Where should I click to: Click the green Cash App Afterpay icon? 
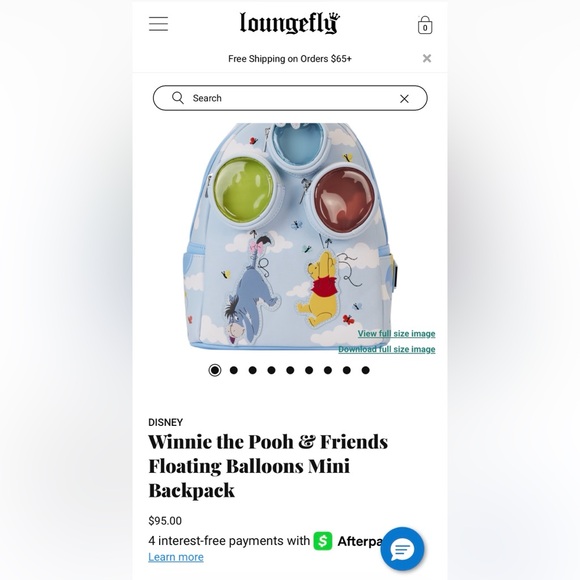[x=323, y=541]
